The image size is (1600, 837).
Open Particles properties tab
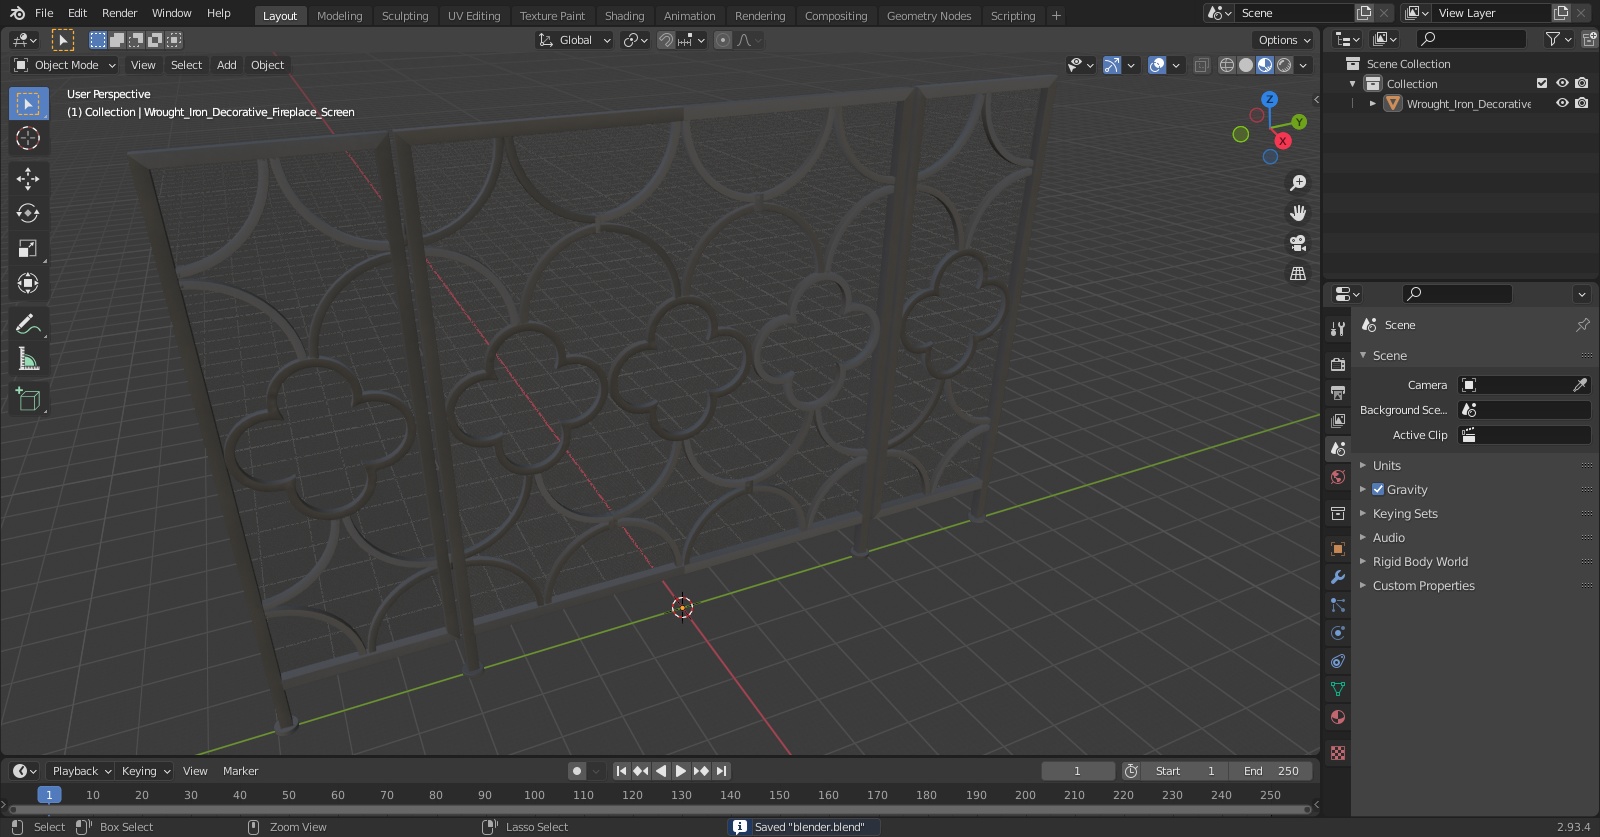coord(1337,605)
